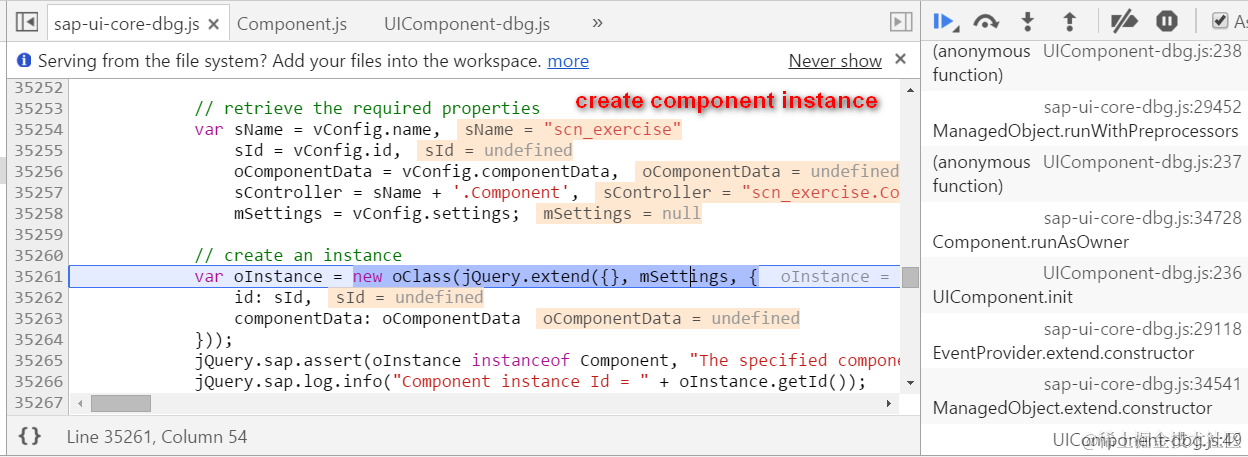Click the horizontal scrollbar left arrow
Screen dimensions: 1248x457
point(78,403)
